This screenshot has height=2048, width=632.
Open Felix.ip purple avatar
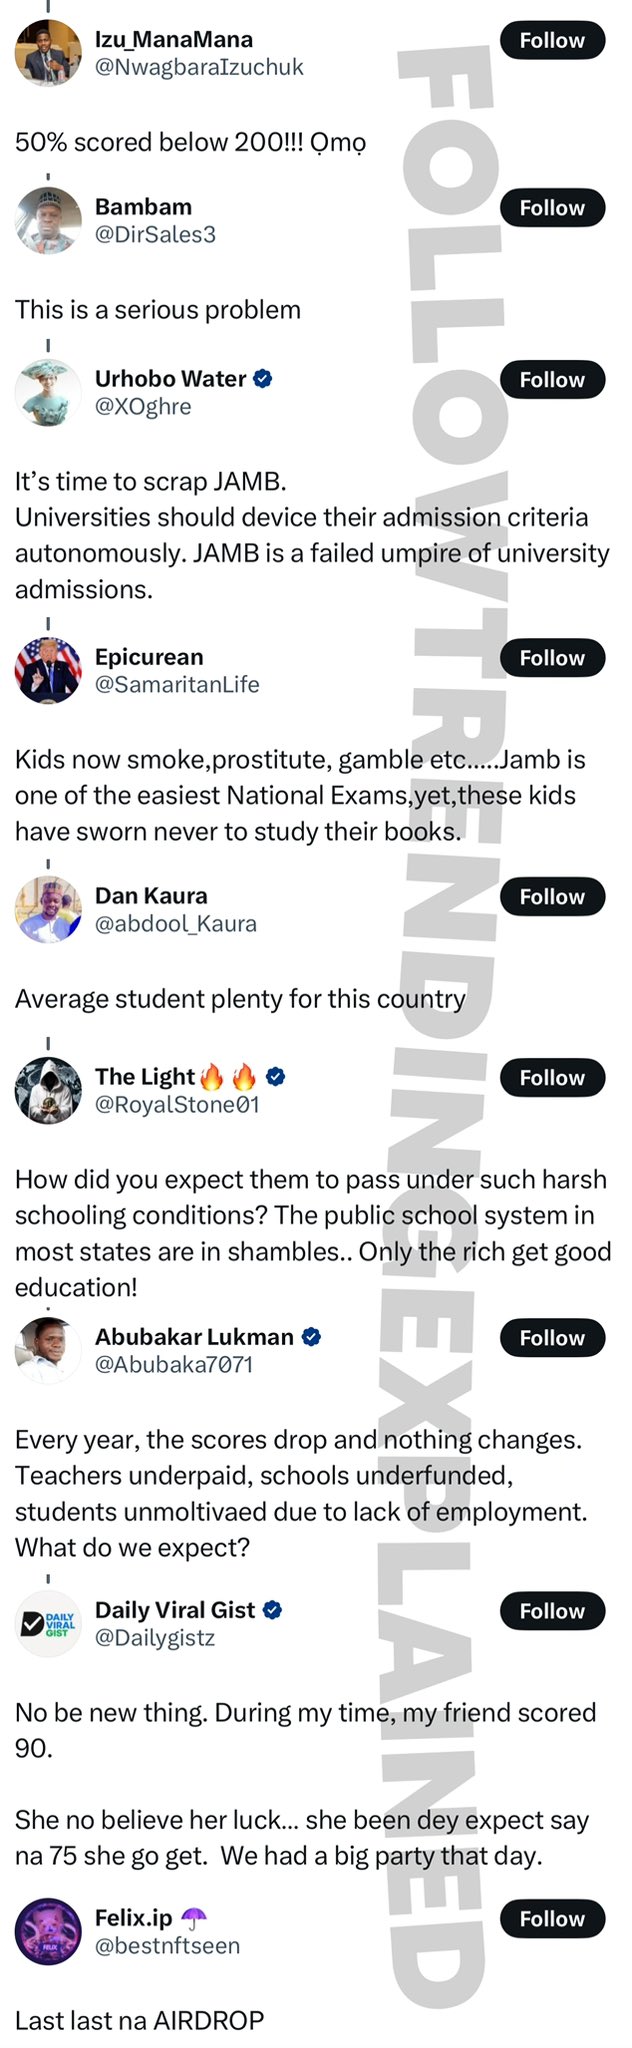tap(48, 1932)
